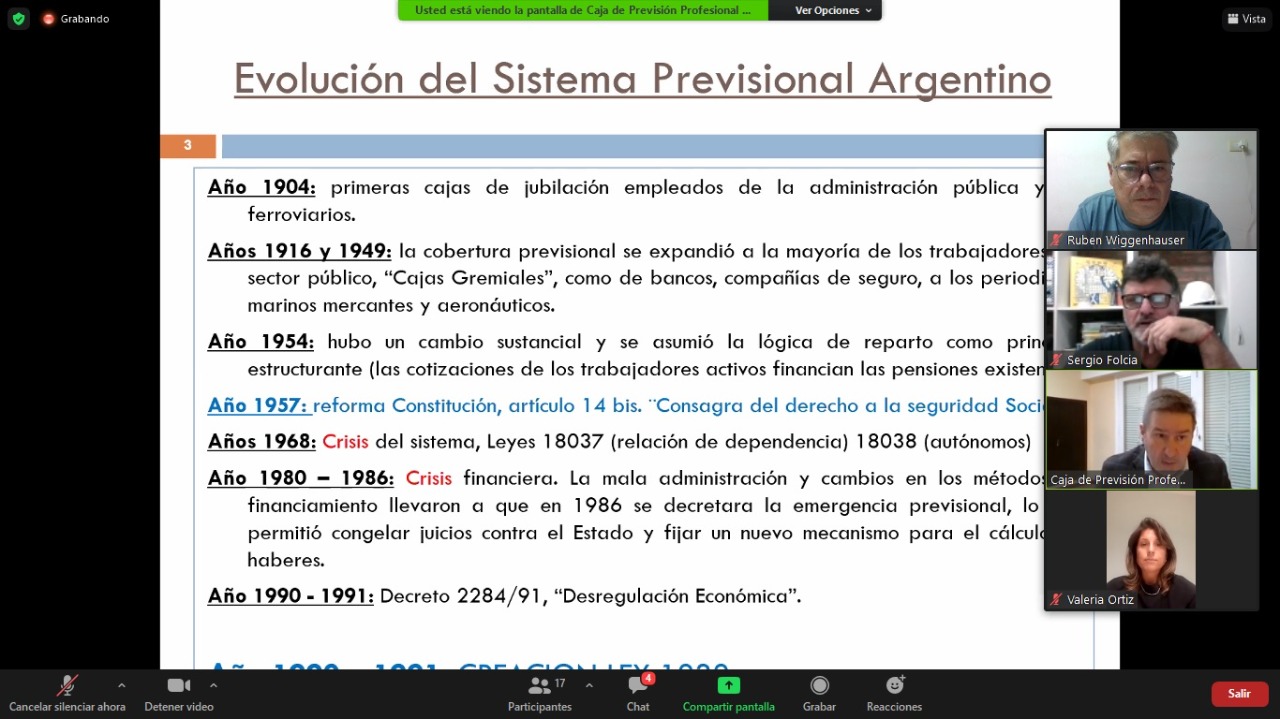The image size is (1280, 719).
Task: Click the Años 1968: heading
Action: (261, 441)
